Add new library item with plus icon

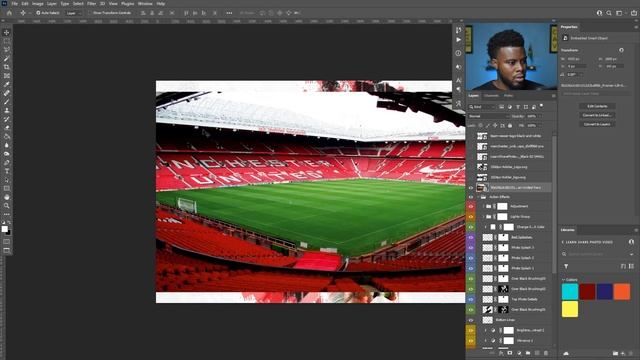(x=623, y=353)
